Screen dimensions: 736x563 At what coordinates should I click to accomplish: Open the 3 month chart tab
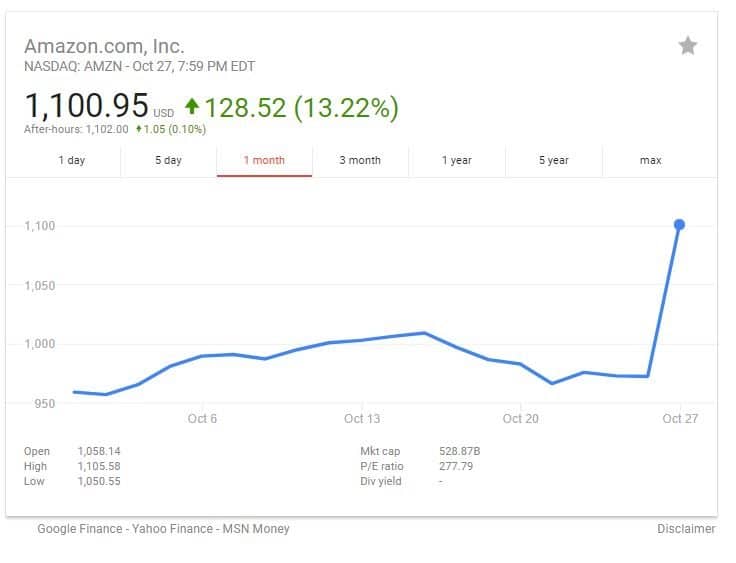coord(360,160)
